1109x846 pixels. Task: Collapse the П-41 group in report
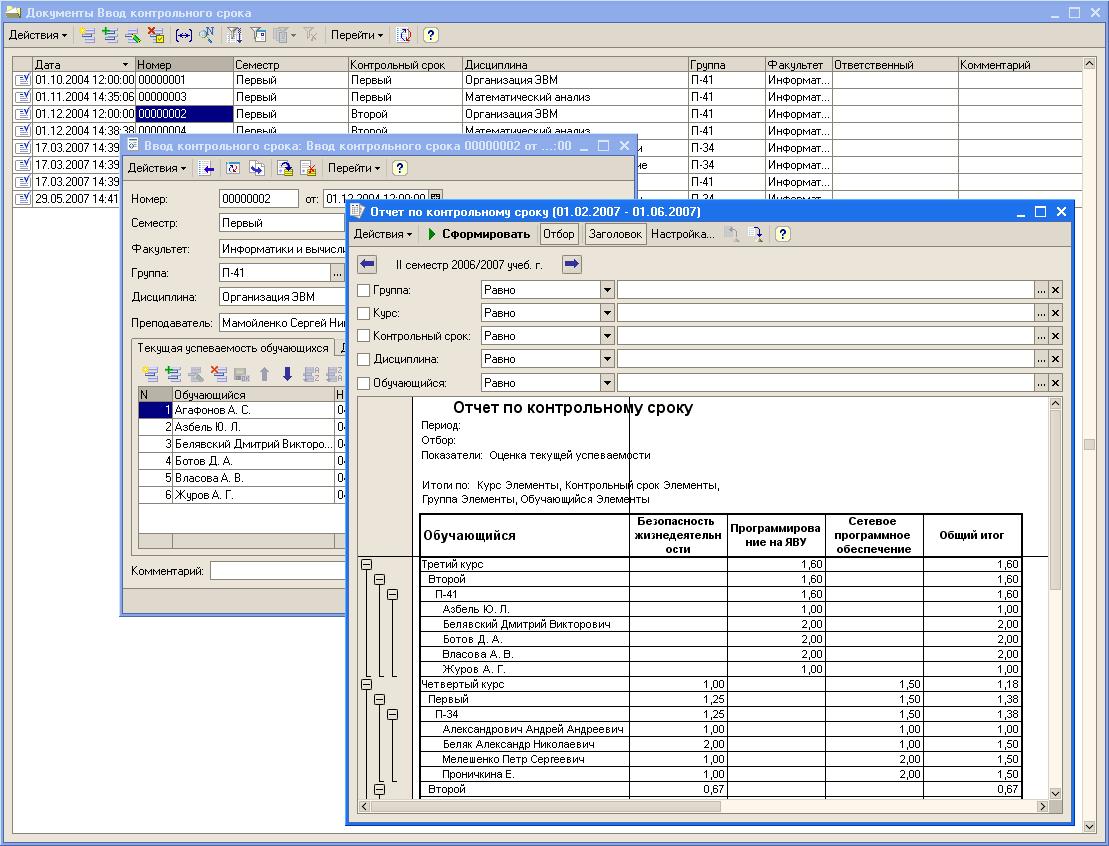click(x=393, y=594)
